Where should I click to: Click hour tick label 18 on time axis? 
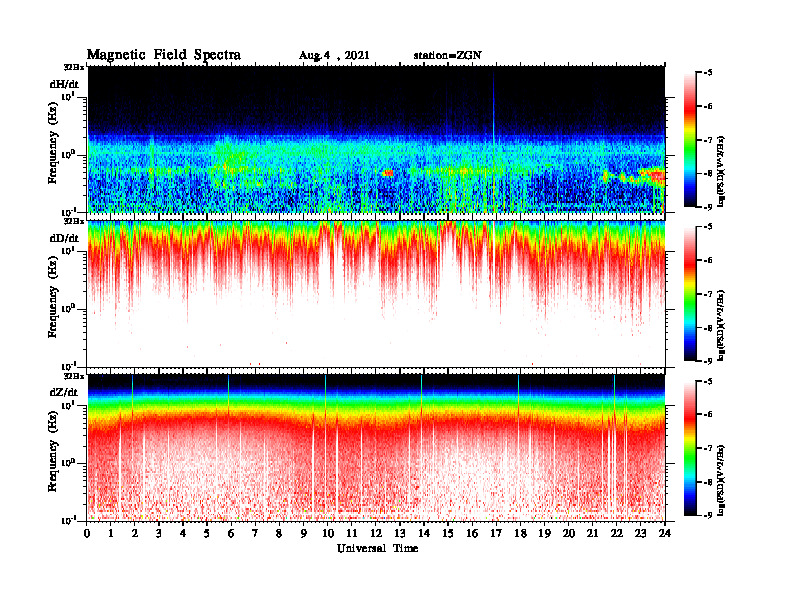(520, 533)
